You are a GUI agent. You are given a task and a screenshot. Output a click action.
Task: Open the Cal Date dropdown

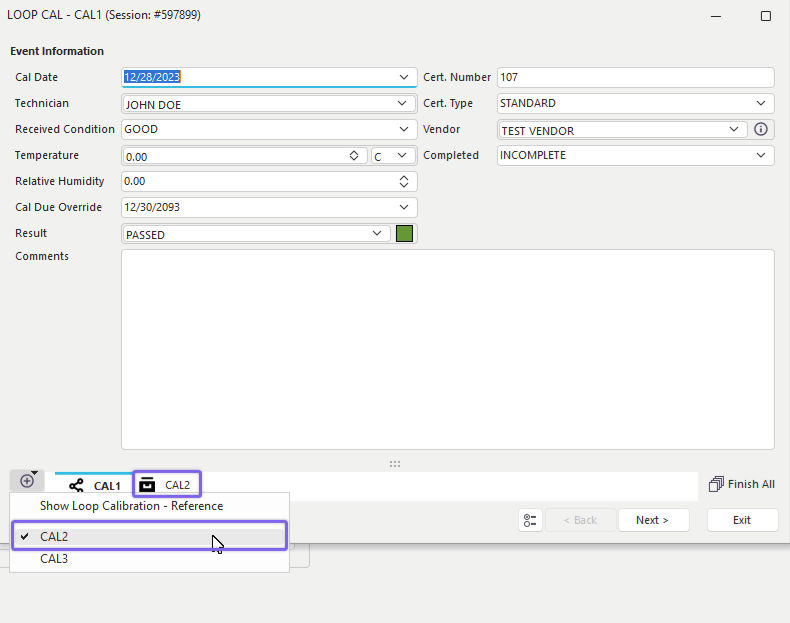tap(404, 77)
